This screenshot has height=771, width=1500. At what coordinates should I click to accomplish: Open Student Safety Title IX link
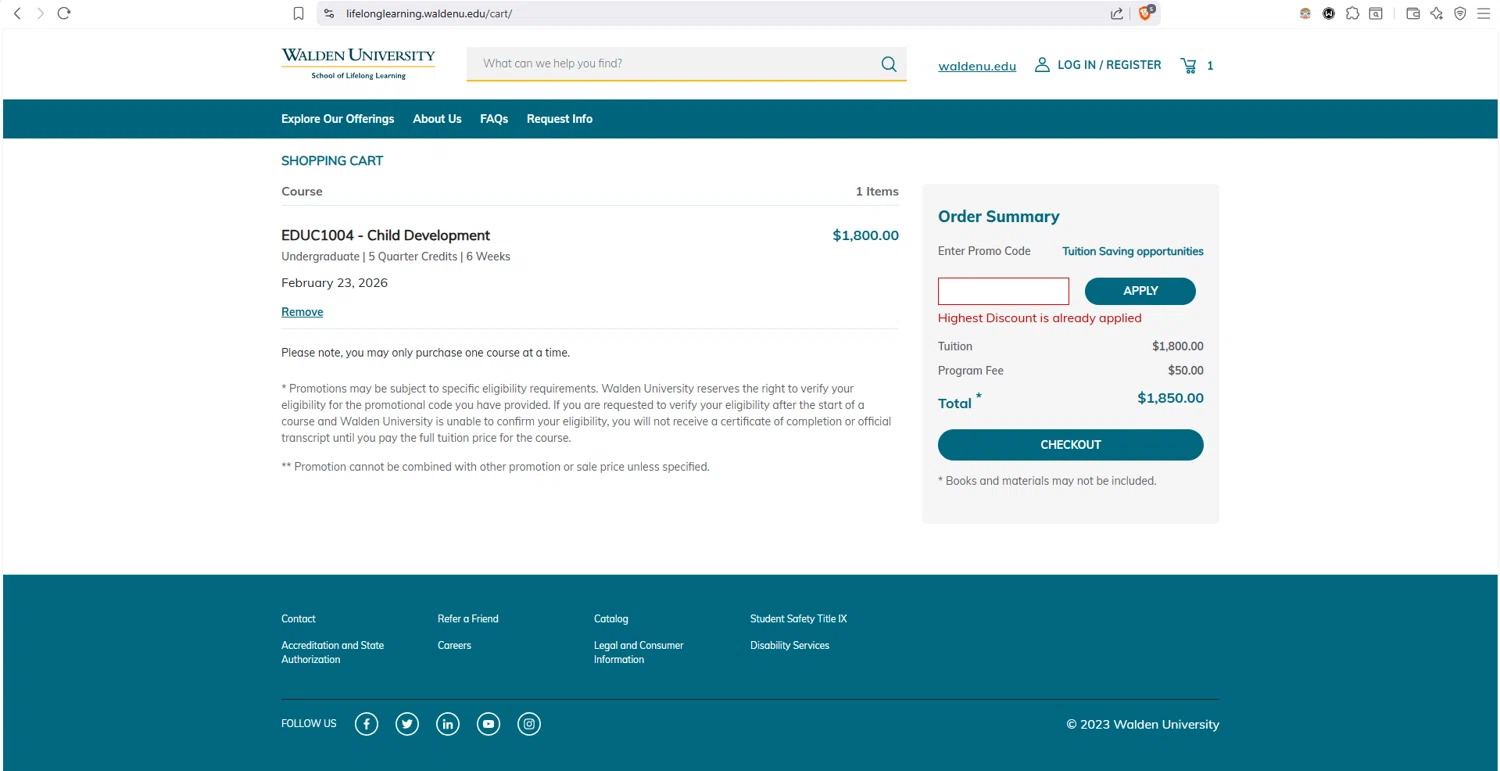(x=799, y=619)
